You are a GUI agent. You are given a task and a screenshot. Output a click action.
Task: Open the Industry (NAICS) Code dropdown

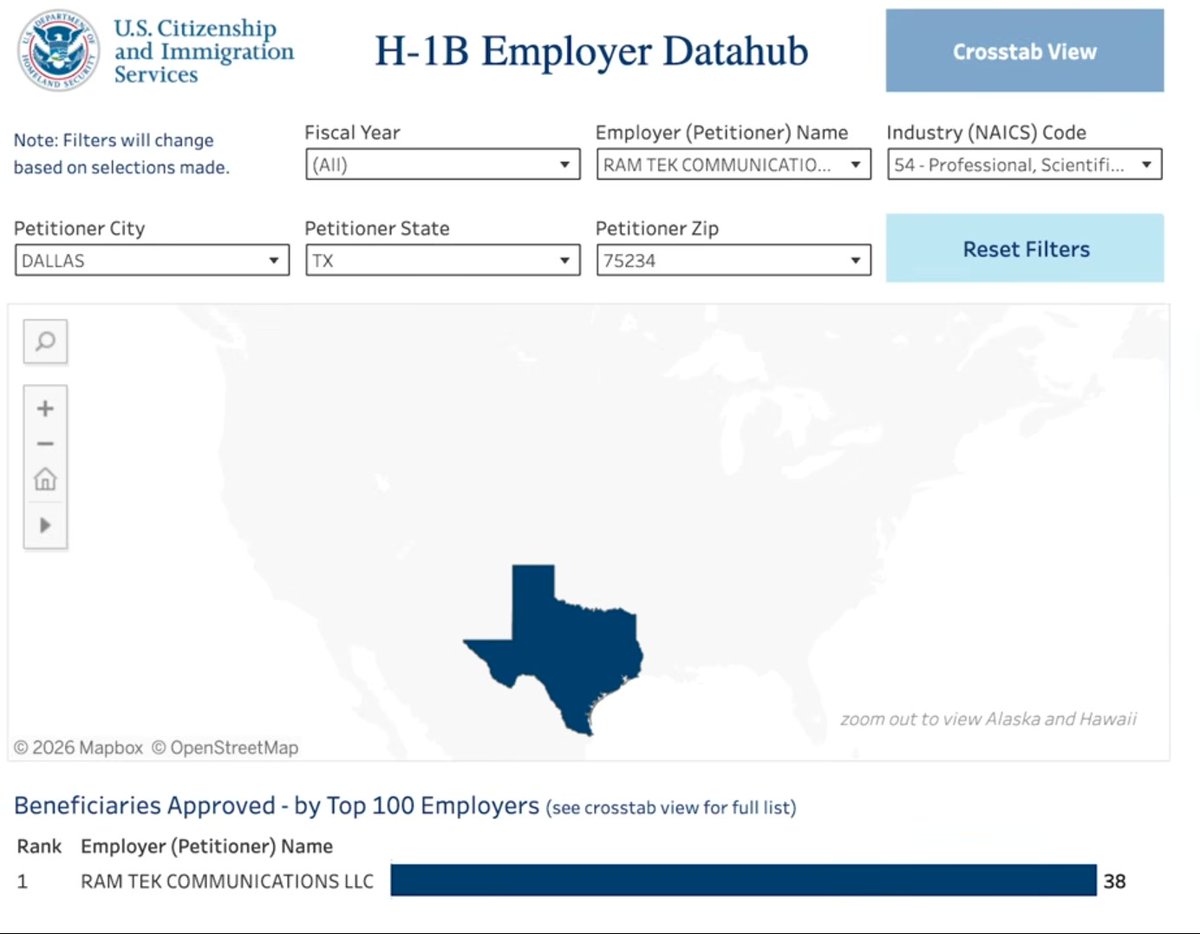(x=1024, y=165)
